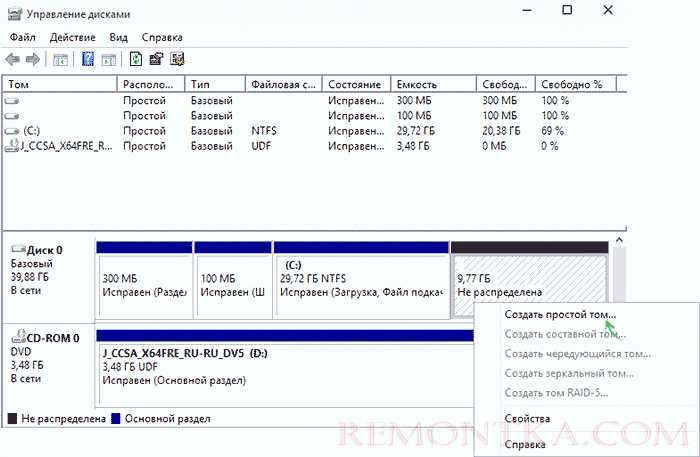Screen dimensions: 700x457
Task: Click the 0 % free percent cell
Action: (550, 146)
